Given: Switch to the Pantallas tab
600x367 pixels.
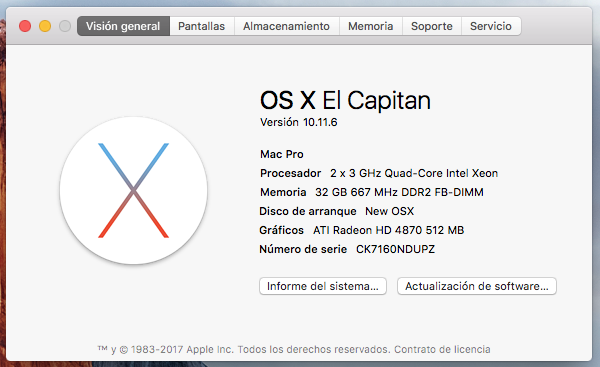Looking at the screenshot, I should pyautogui.click(x=202, y=26).
